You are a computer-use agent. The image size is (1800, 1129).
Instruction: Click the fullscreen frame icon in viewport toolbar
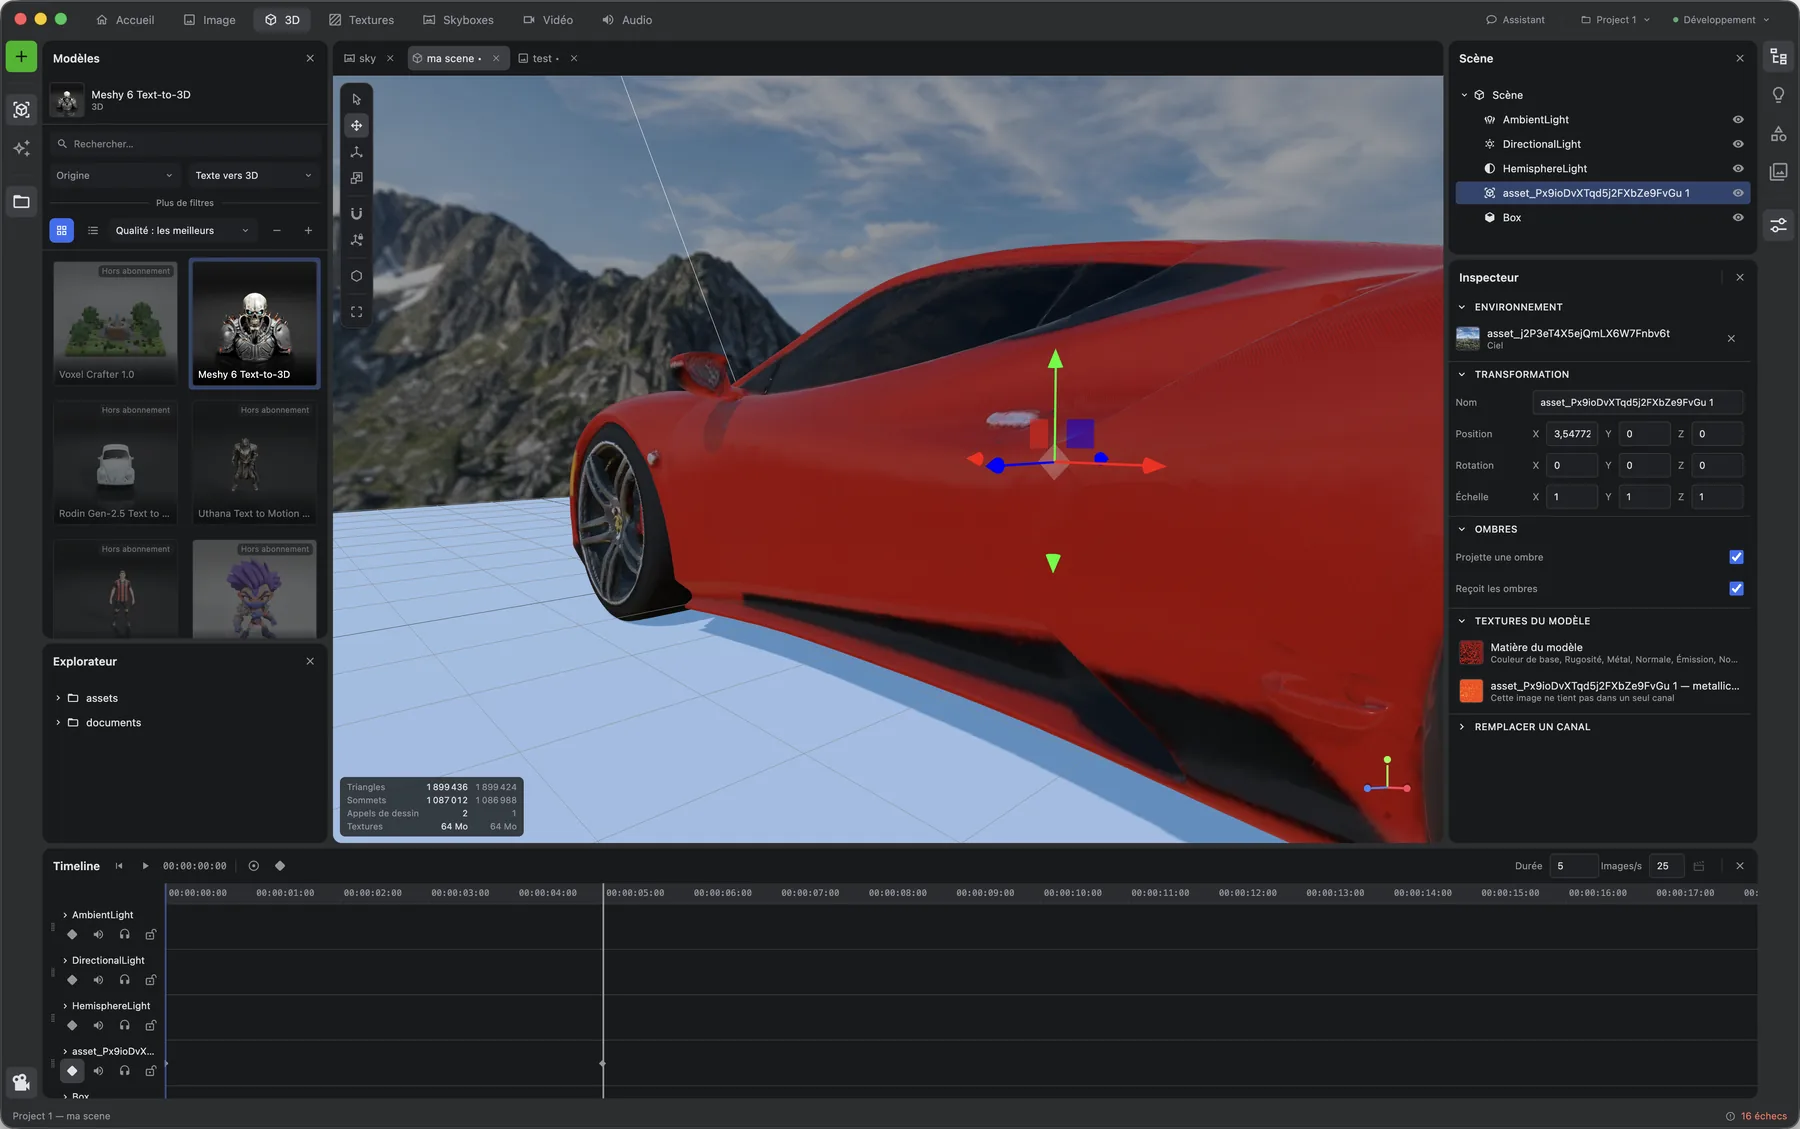pos(356,312)
